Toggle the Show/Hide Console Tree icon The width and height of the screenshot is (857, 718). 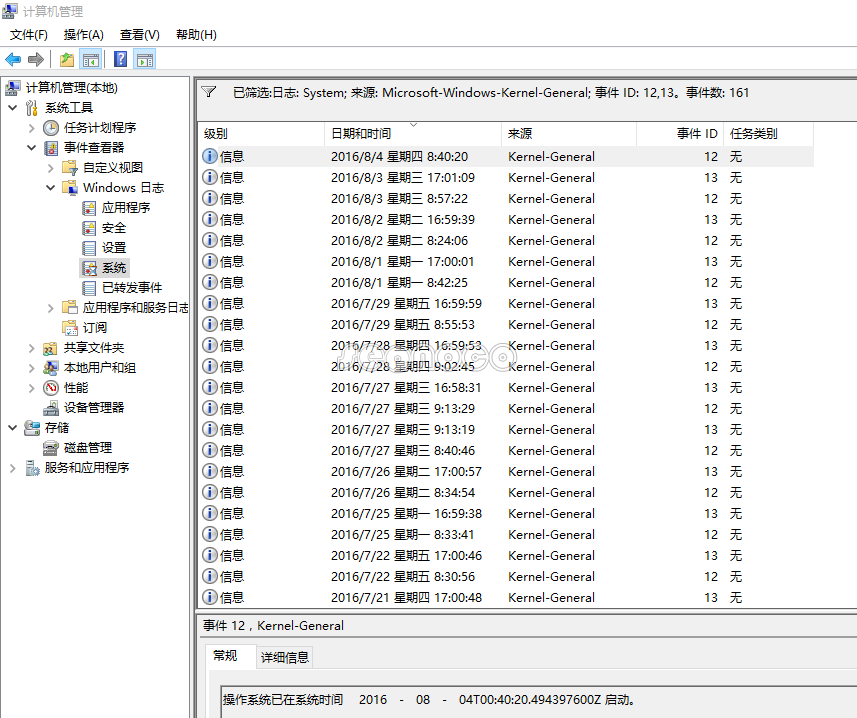point(91,60)
